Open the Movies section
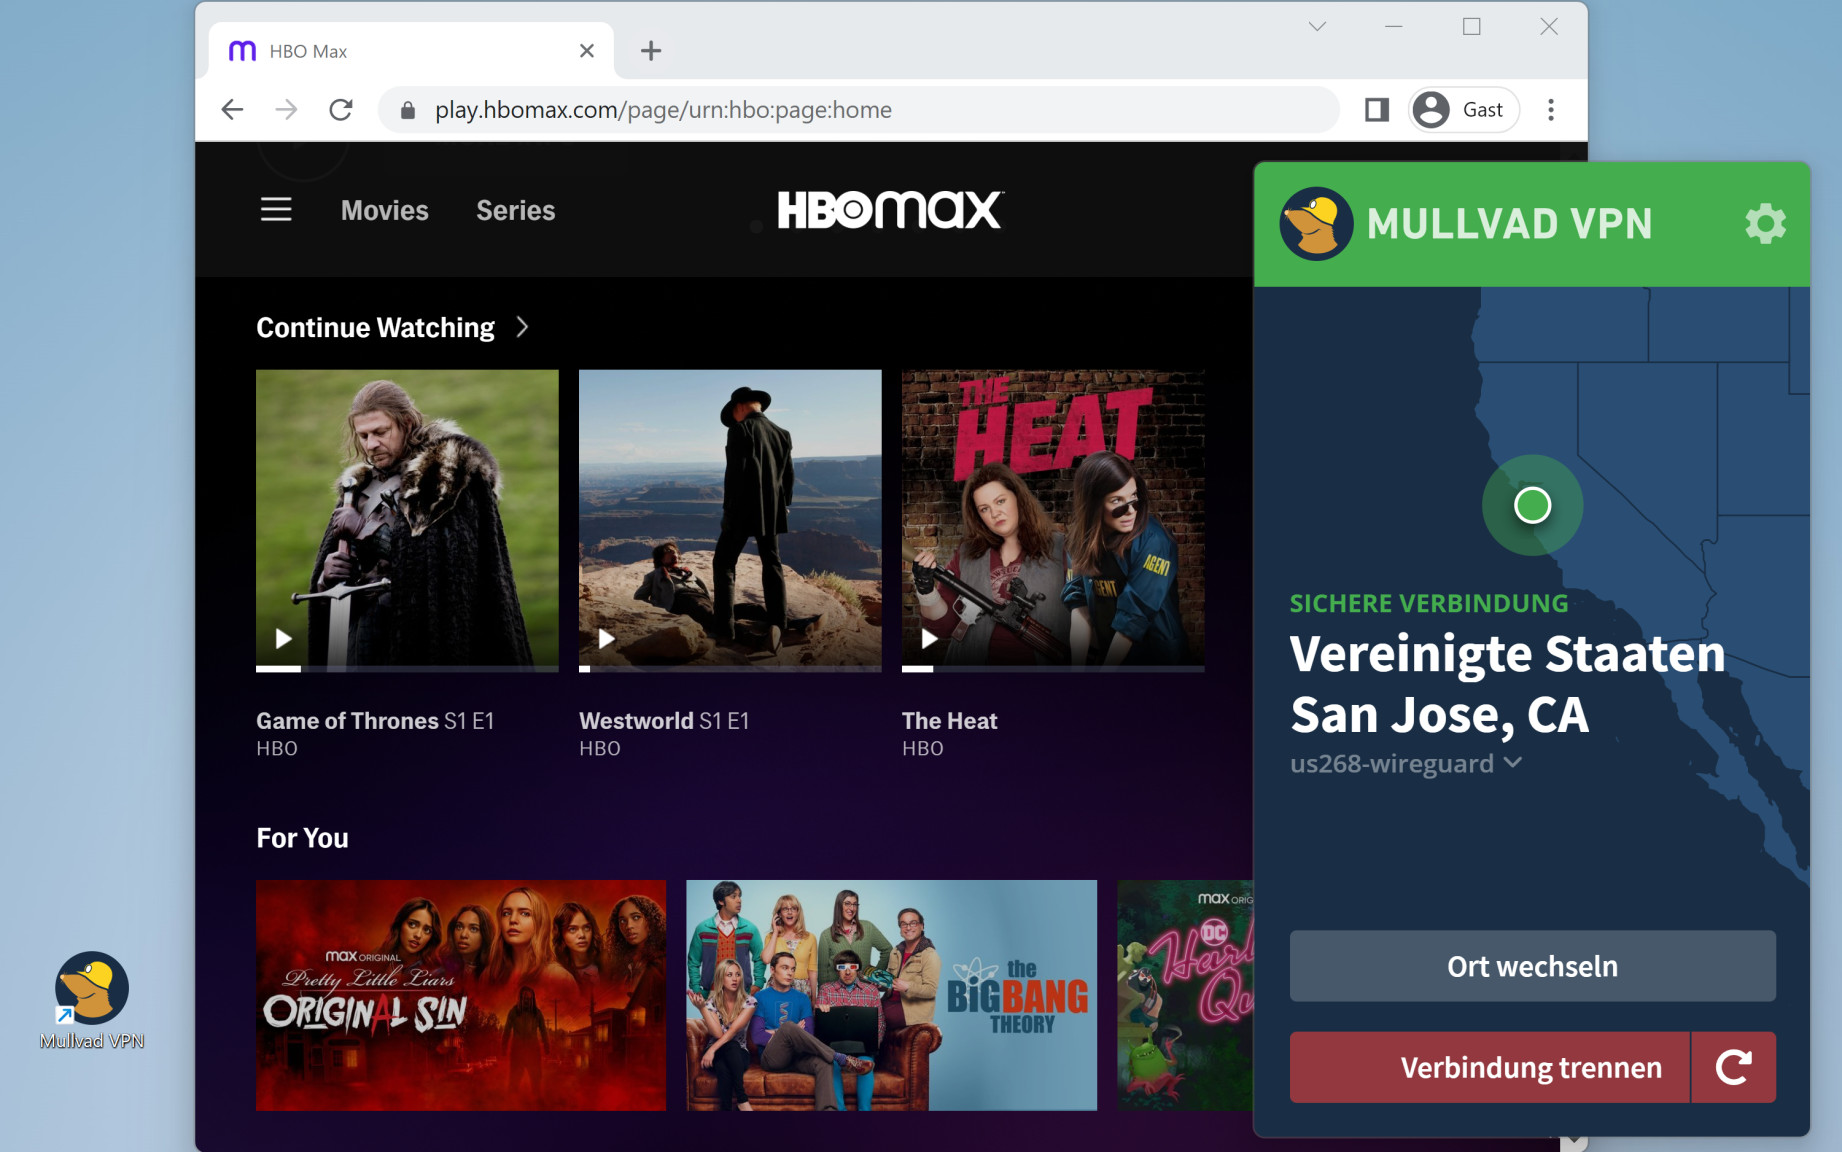 [x=384, y=210]
